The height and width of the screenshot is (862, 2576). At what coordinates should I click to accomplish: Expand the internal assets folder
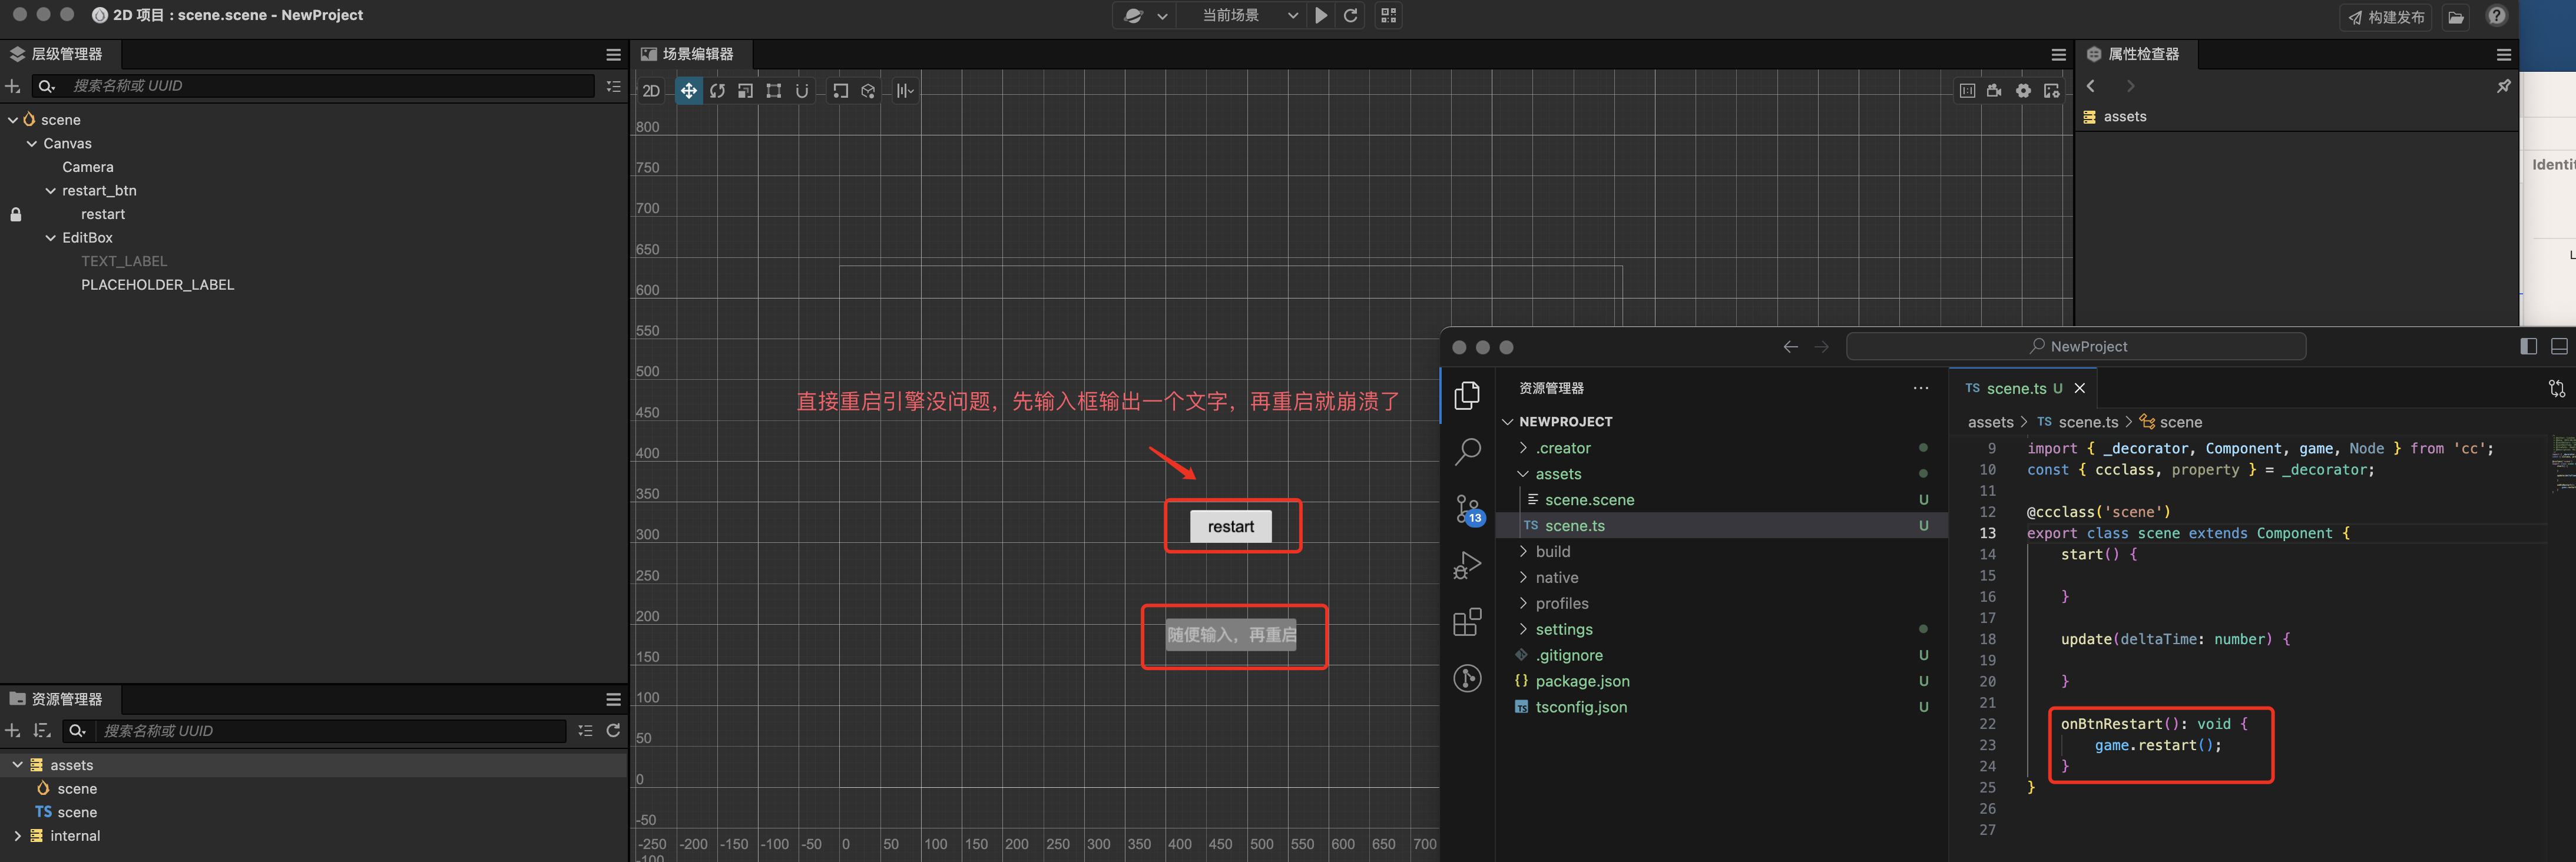[17, 835]
